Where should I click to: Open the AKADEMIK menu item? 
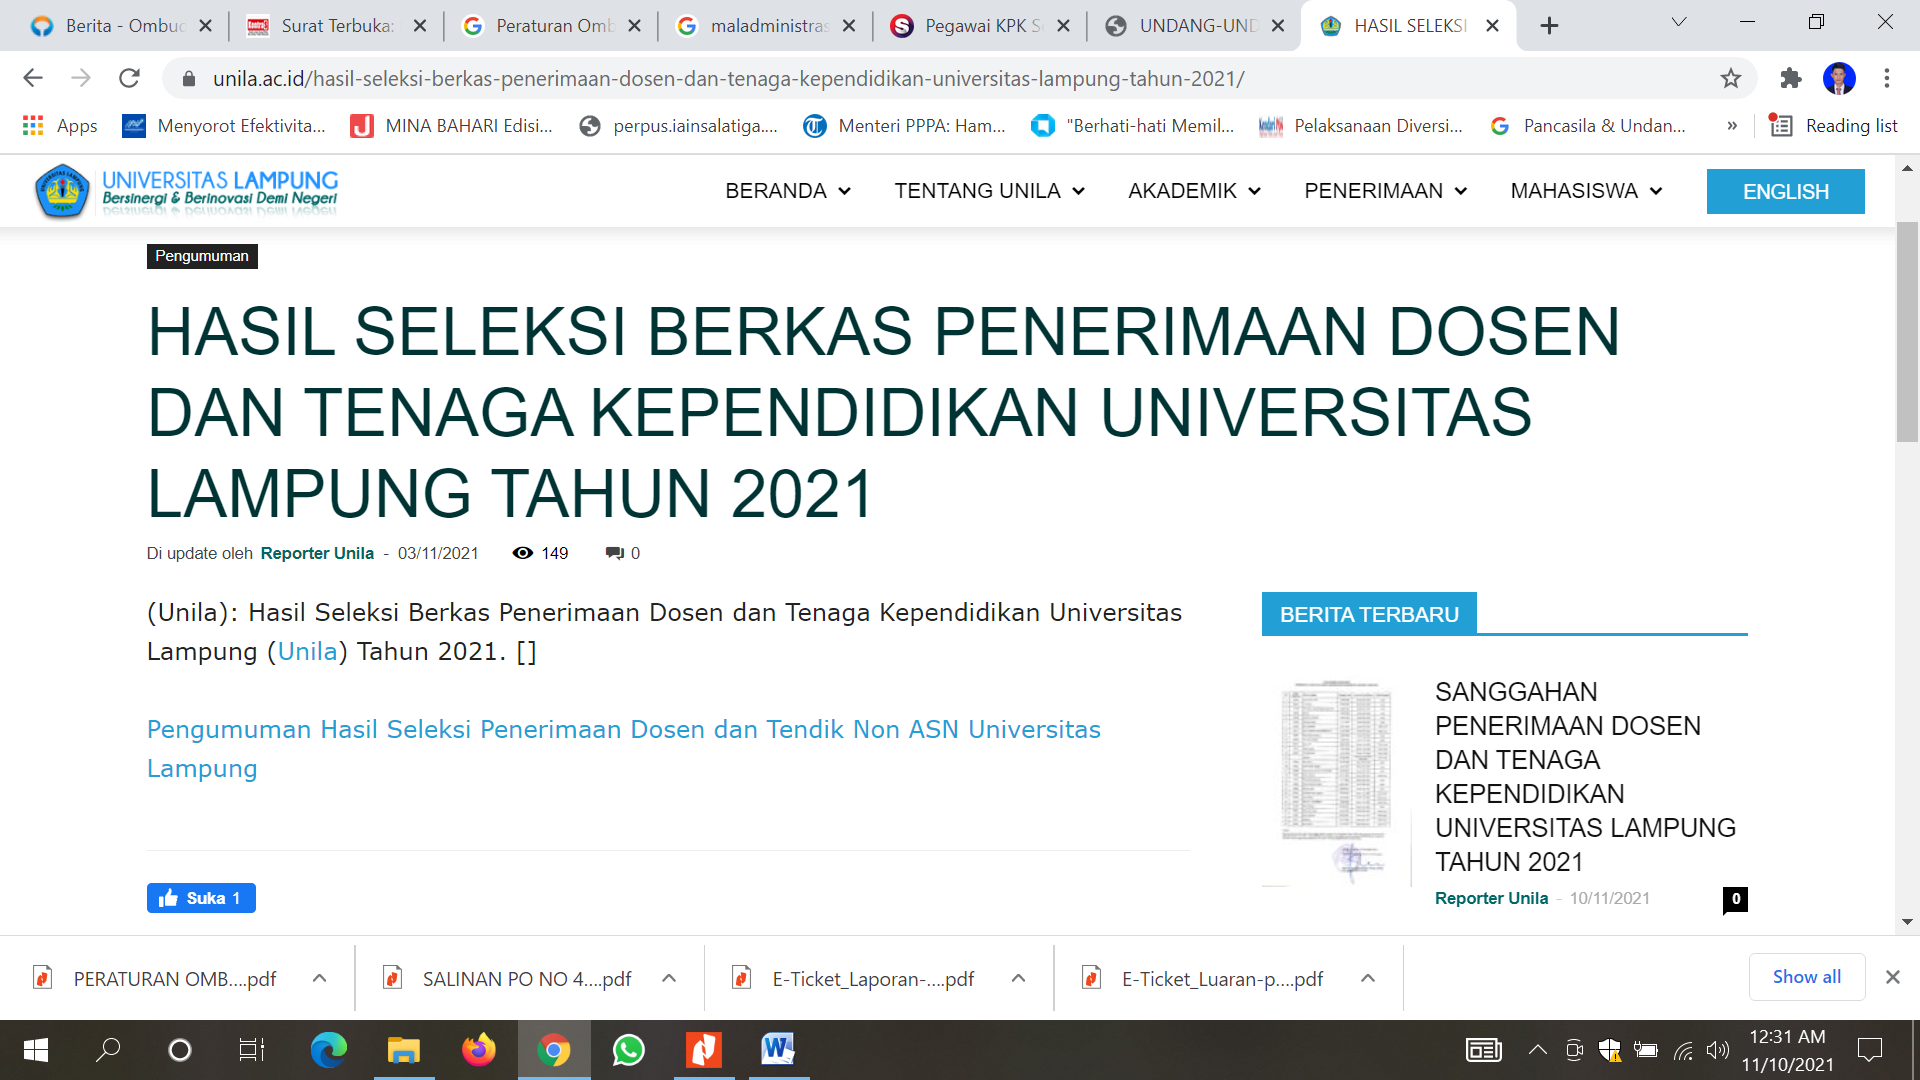(x=1194, y=191)
